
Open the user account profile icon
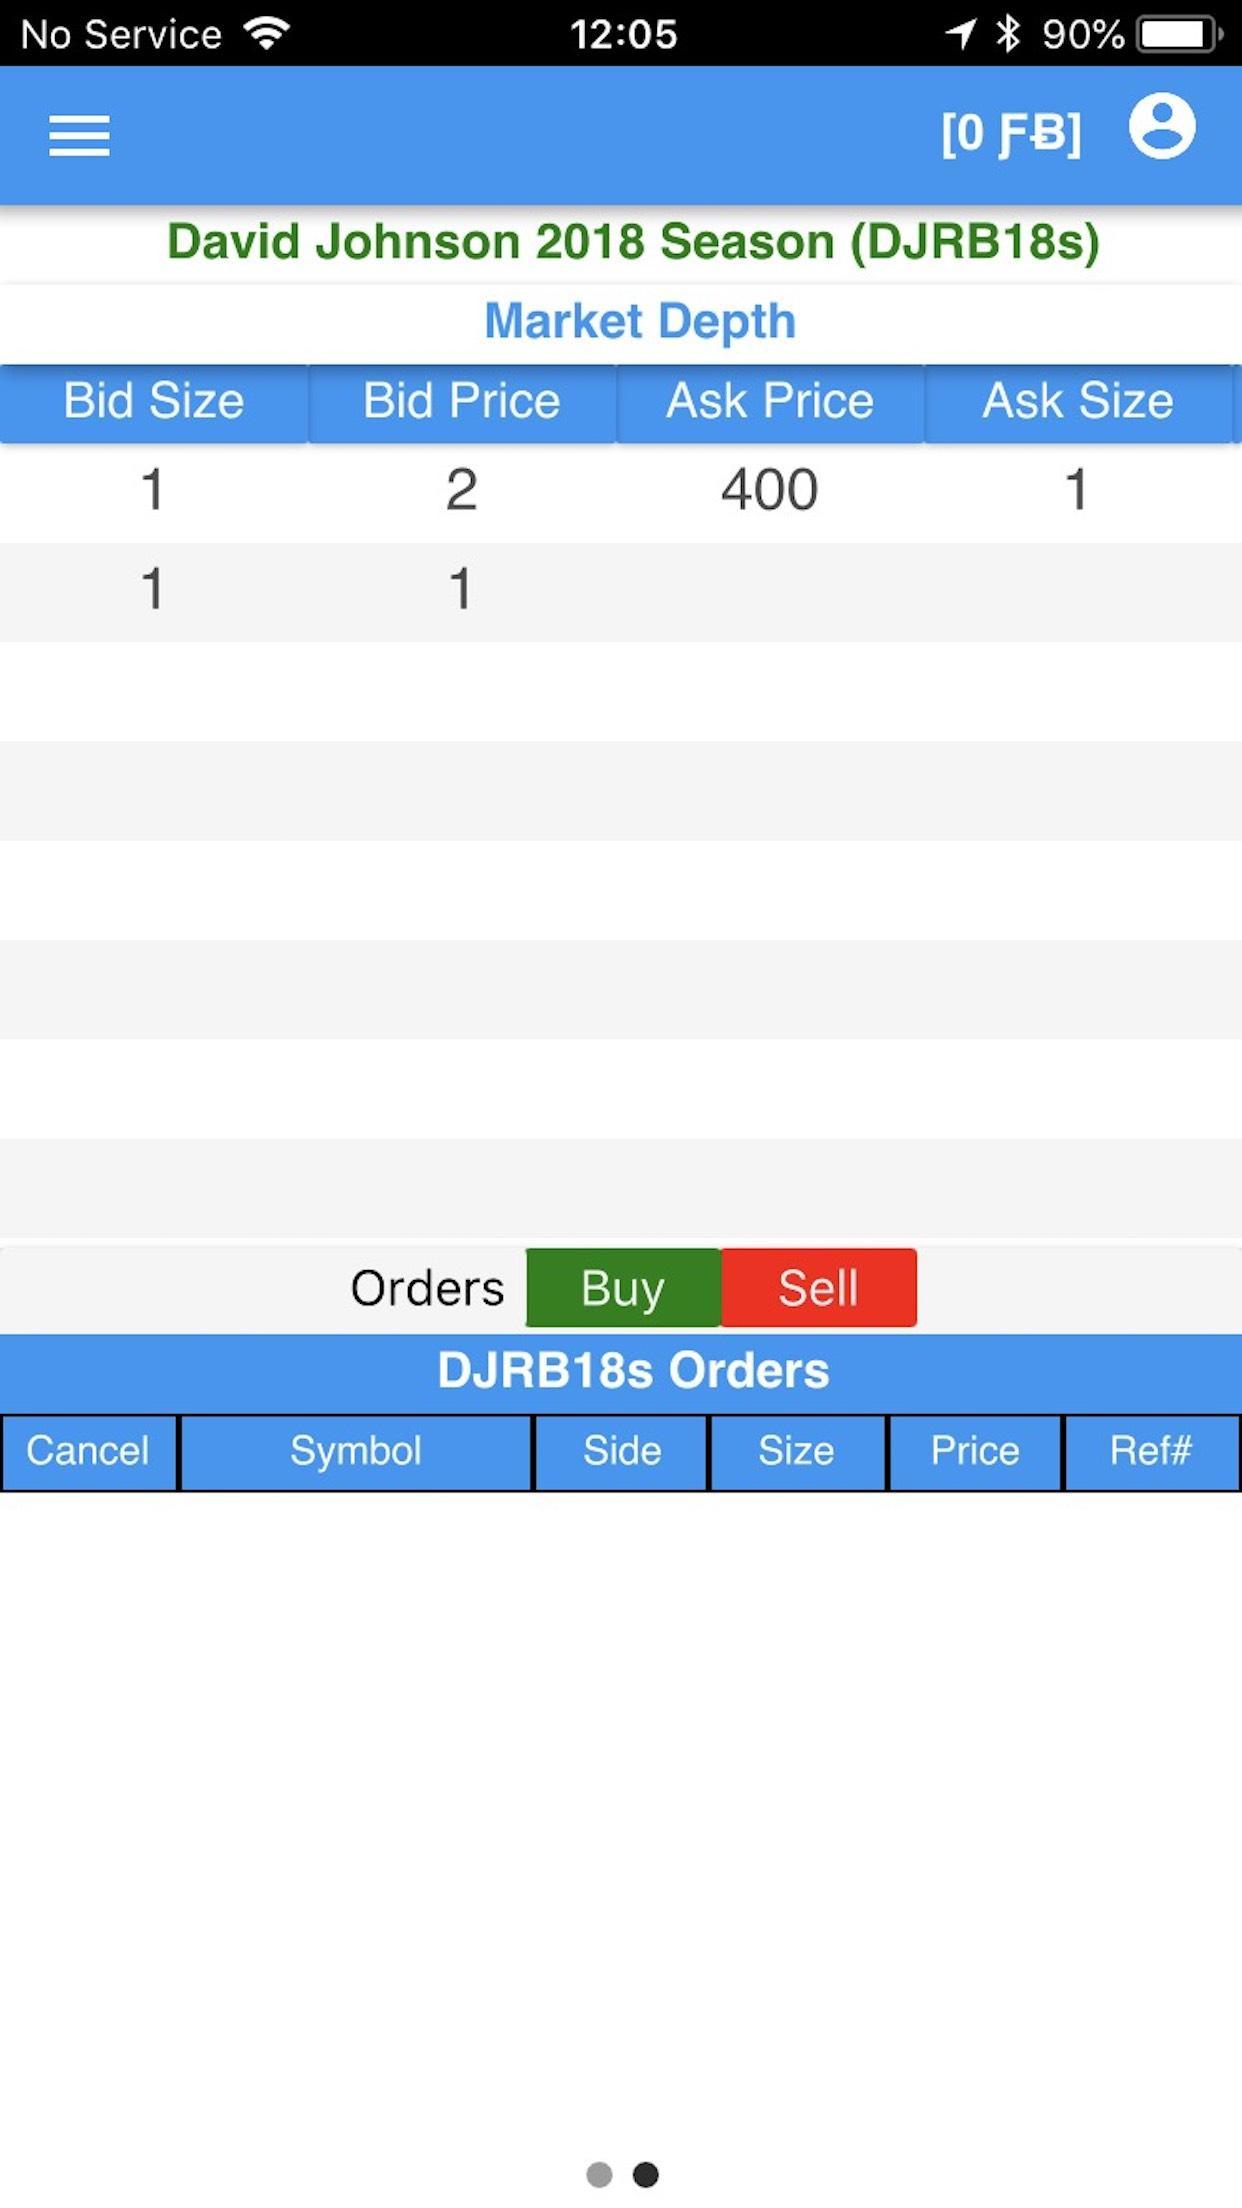click(x=1162, y=127)
